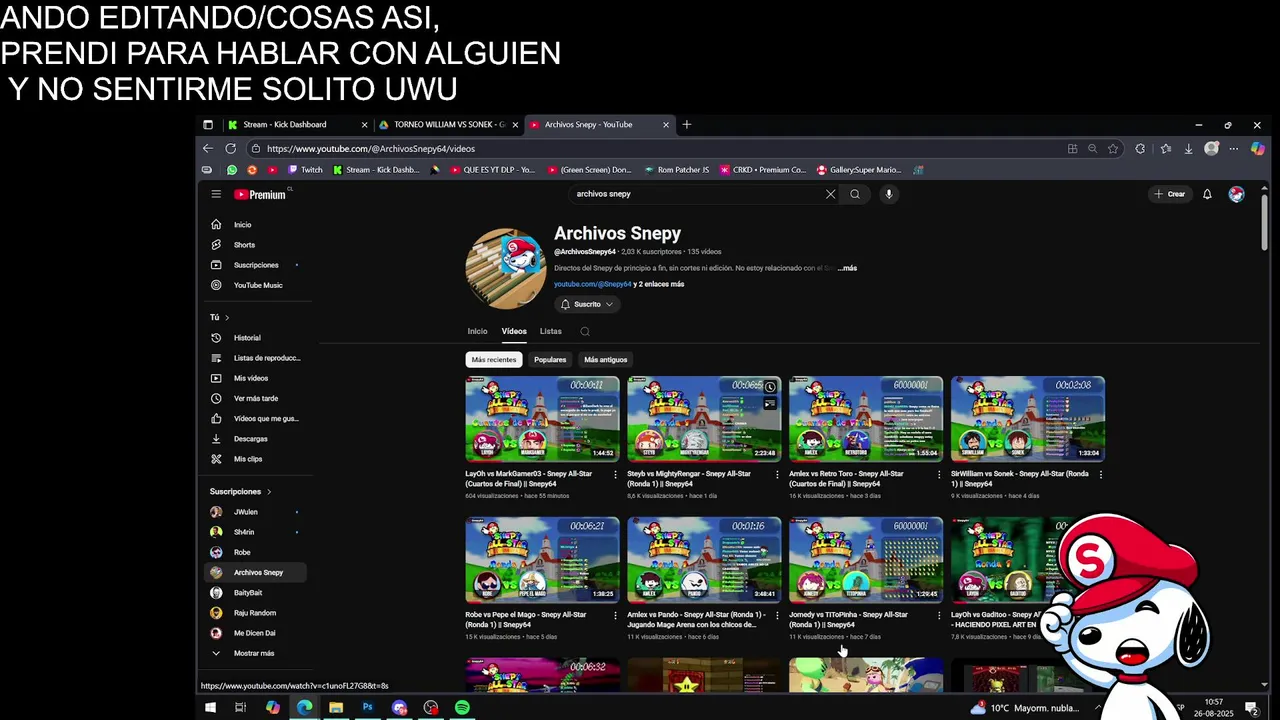Select the Populares filter chip
The image size is (1280, 720).
click(x=550, y=360)
